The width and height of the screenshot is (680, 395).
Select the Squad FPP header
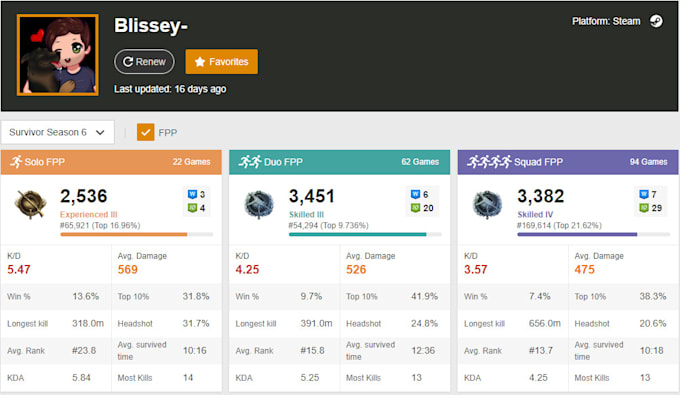(x=568, y=162)
